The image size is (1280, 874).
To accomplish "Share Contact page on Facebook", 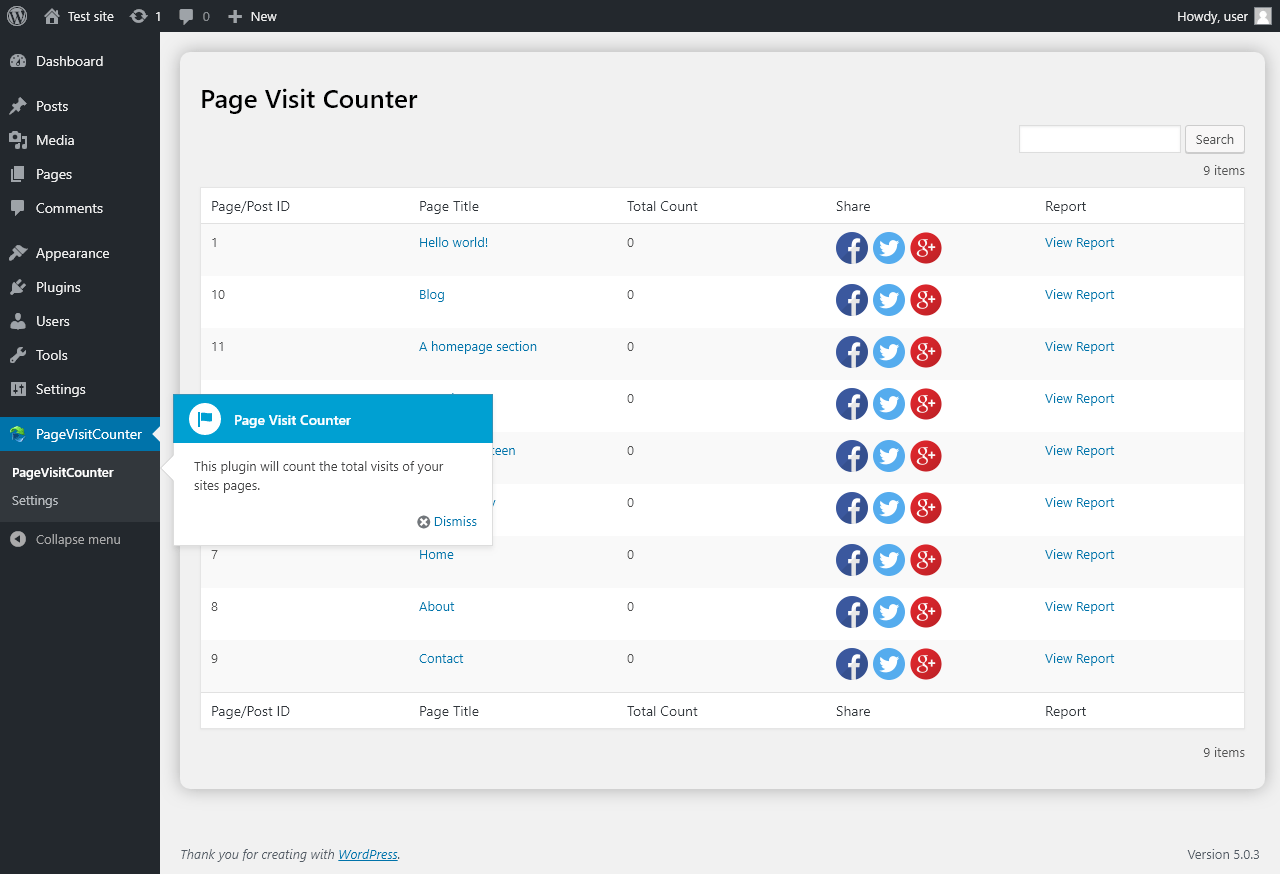I will 852,664.
